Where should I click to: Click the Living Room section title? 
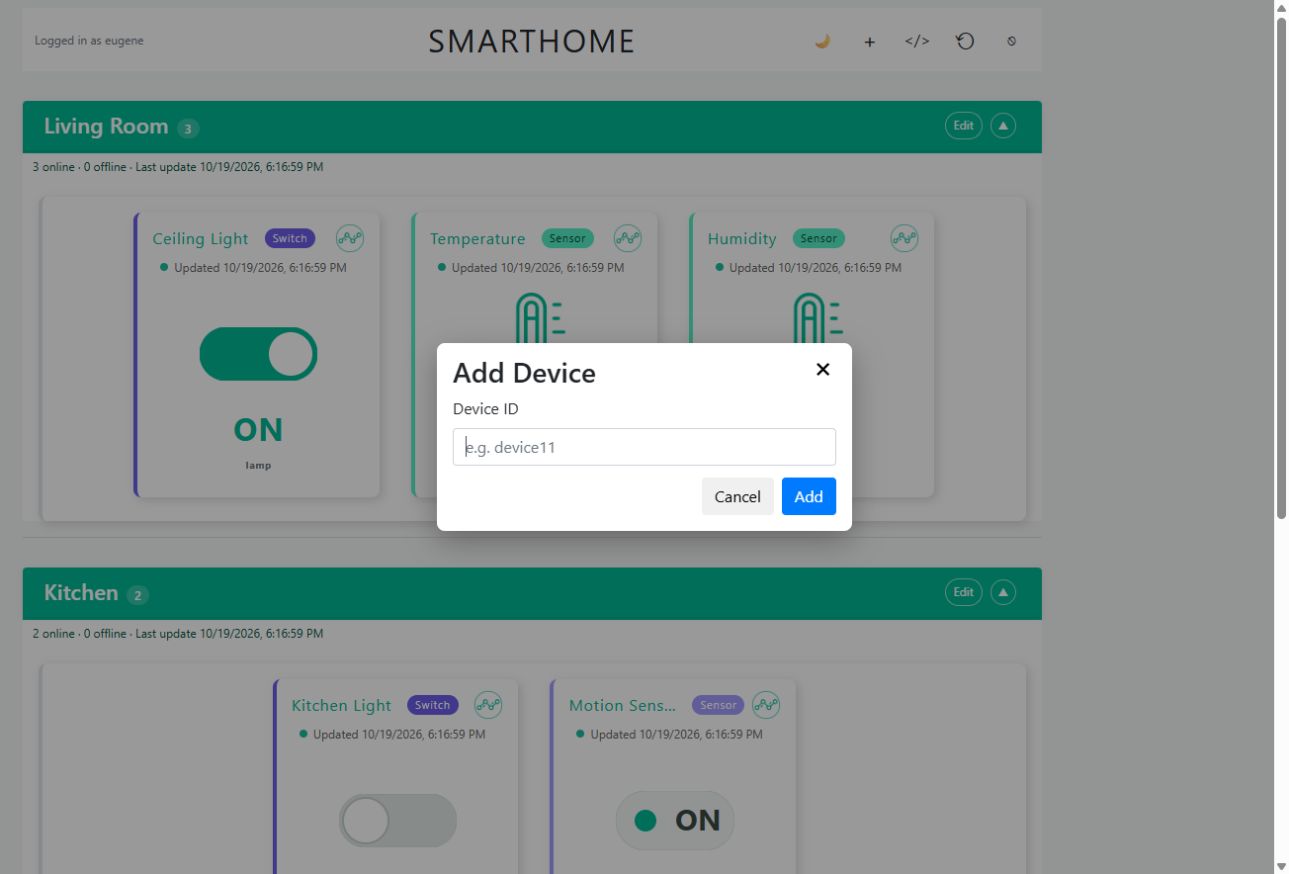[x=106, y=126]
